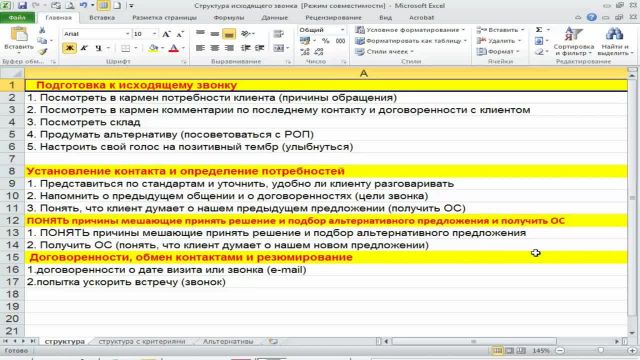
Task: Switch to Normal view in status bar
Action: [497, 351]
